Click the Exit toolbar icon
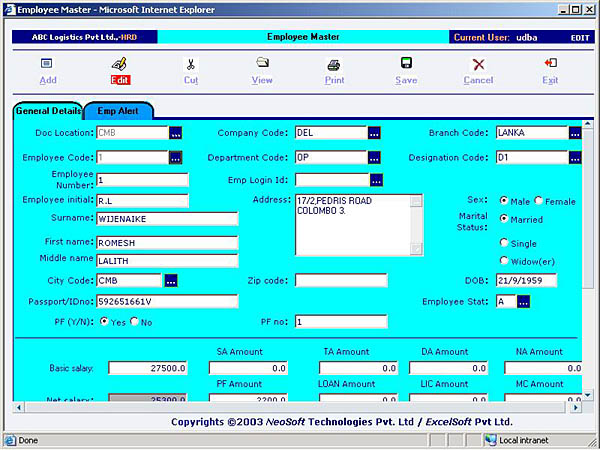 point(550,63)
